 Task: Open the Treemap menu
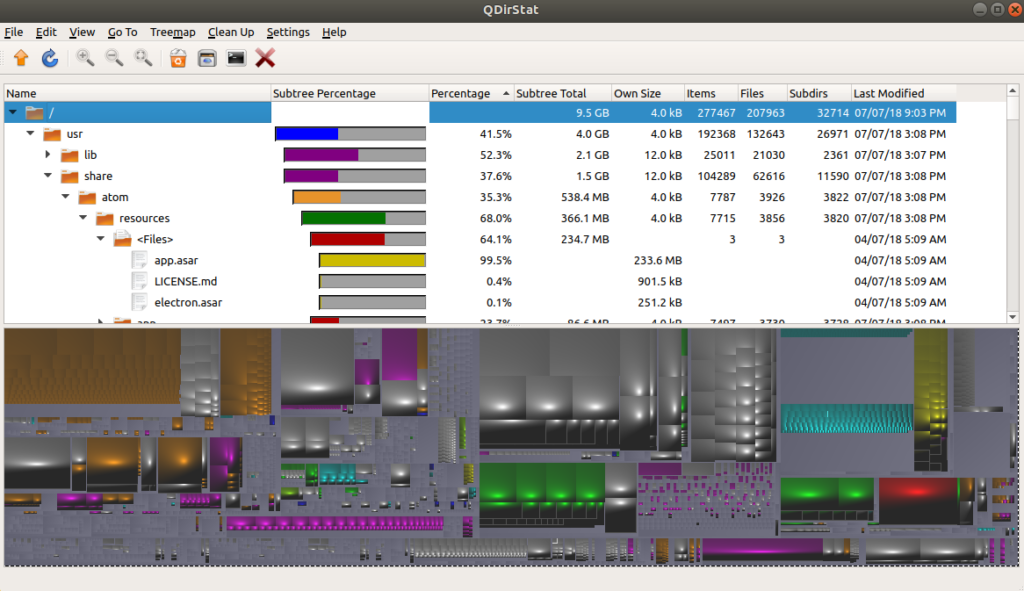click(172, 32)
